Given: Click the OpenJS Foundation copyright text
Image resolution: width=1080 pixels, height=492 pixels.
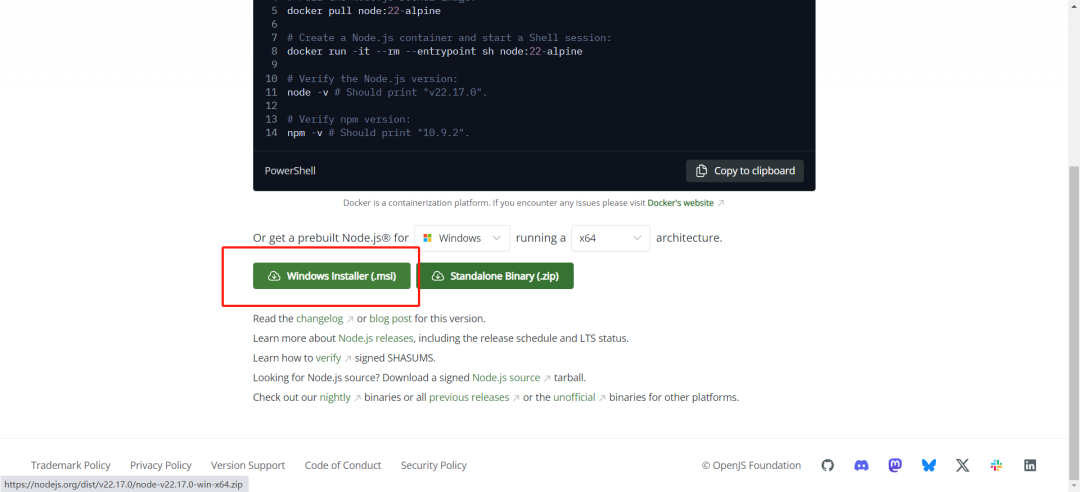Looking at the screenshot, I should (751, 465).
